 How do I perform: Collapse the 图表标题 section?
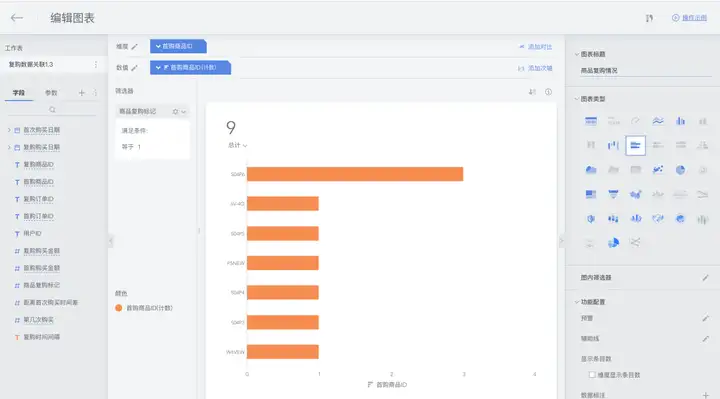577,54
